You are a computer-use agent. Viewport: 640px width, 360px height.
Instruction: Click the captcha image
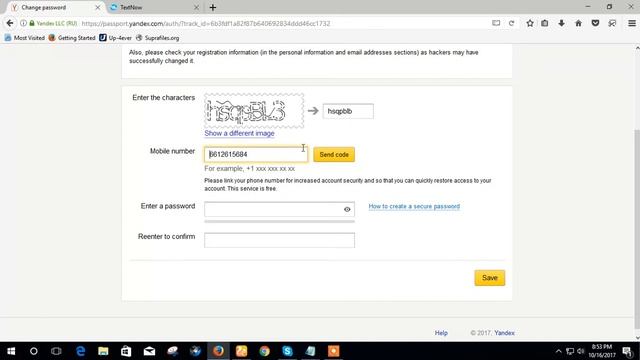click(254, 111)
